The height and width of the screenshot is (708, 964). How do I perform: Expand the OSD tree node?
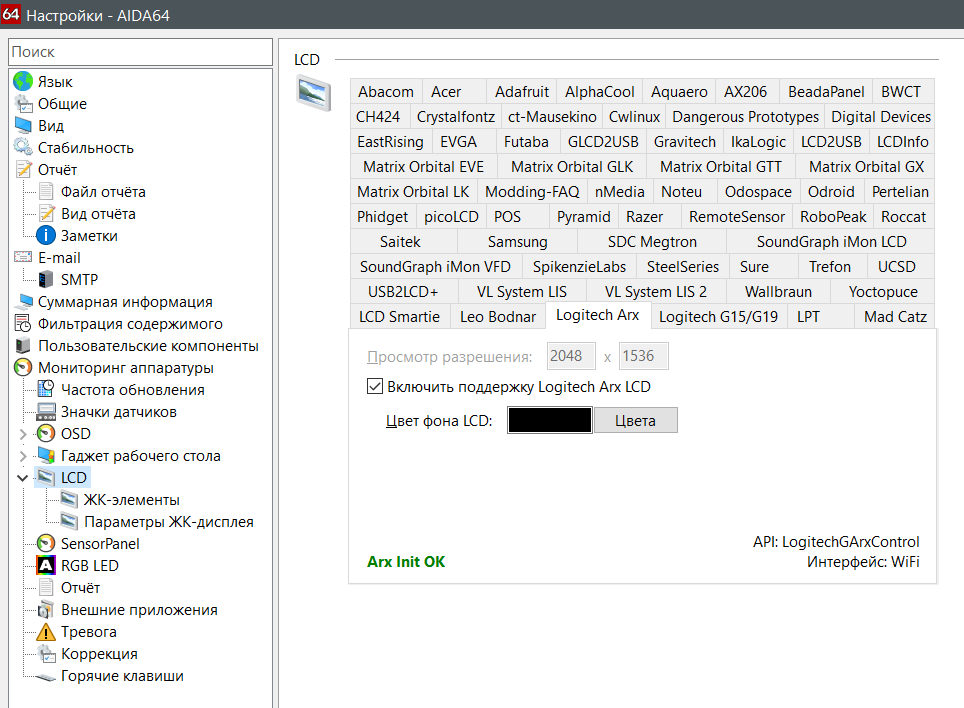point(23,434)
